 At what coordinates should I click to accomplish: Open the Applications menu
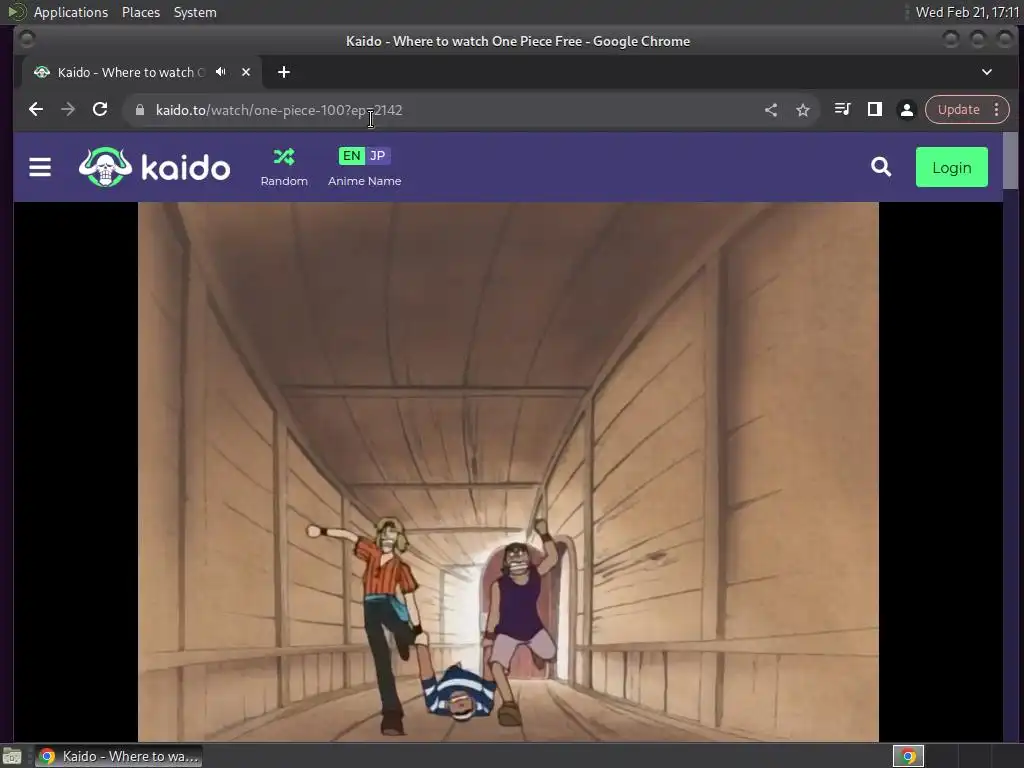pyautogui.click(x=71, y=12)
